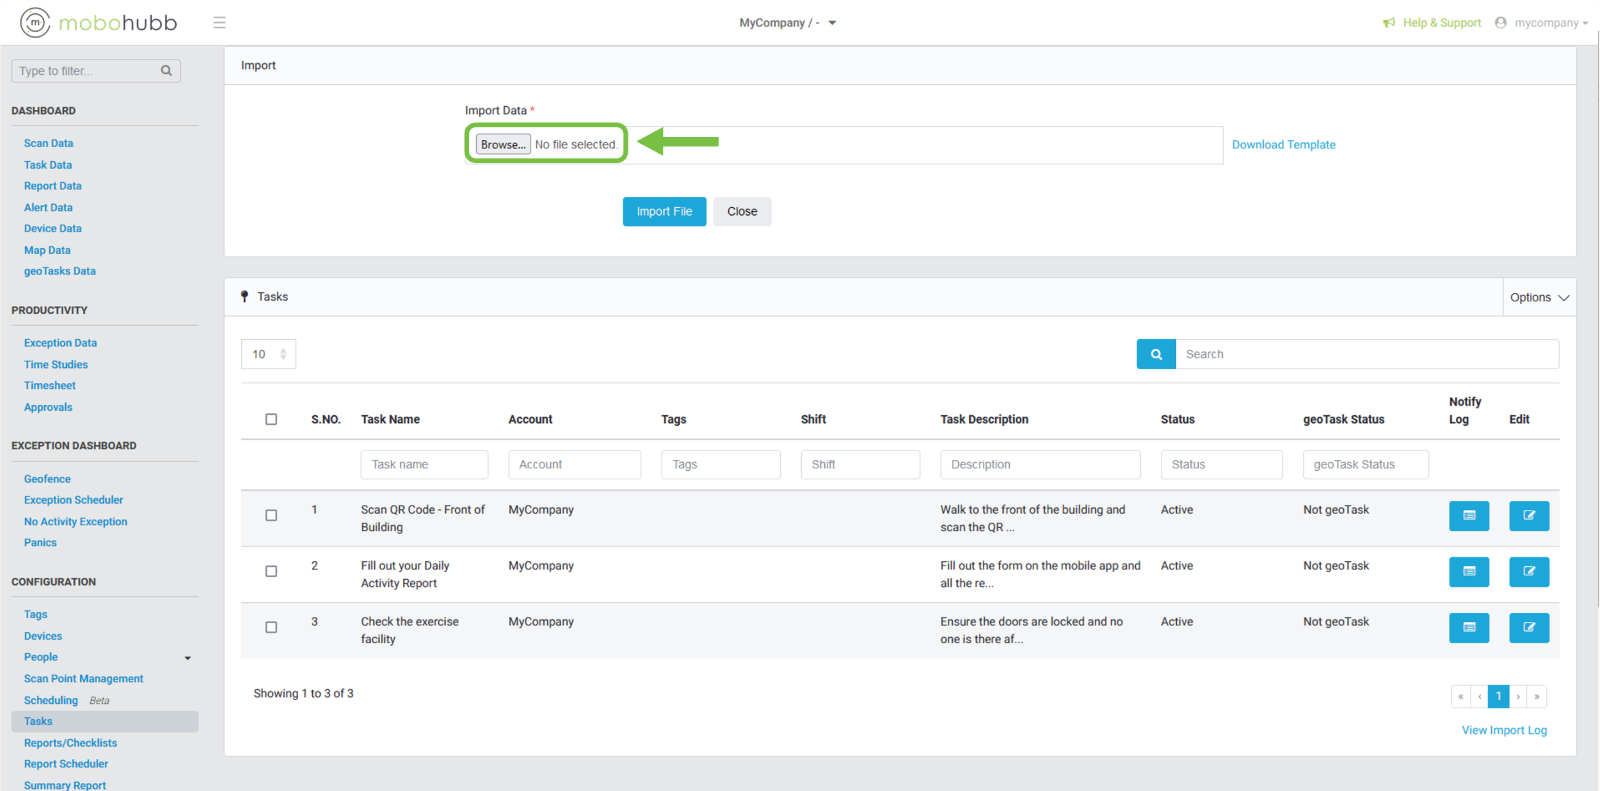Click the Download Template link
1600x791 pixels.
(1283, 145)
